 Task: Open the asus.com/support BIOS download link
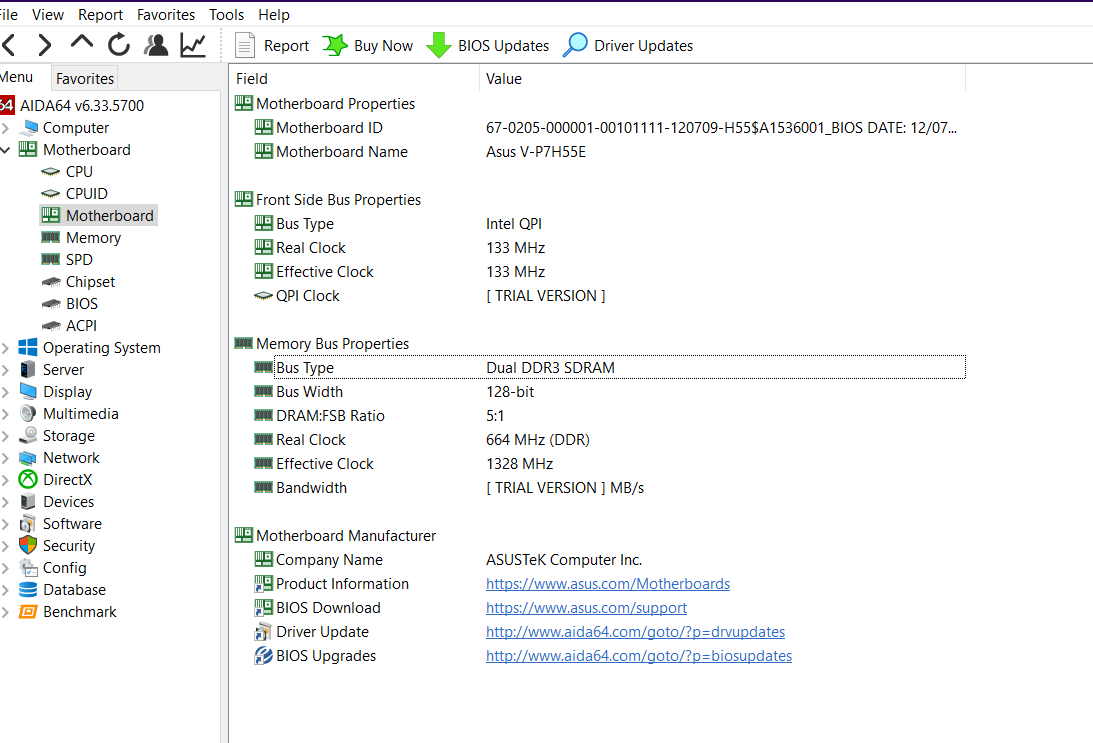tap(586, 608)
